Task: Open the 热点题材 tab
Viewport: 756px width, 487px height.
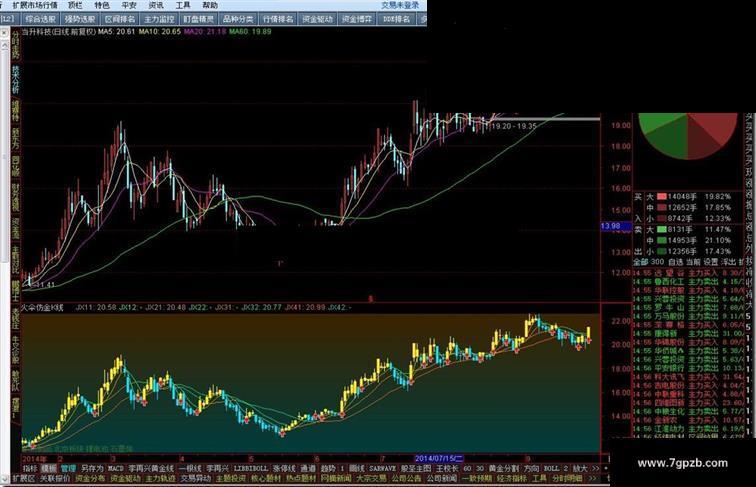Action: 301,478
